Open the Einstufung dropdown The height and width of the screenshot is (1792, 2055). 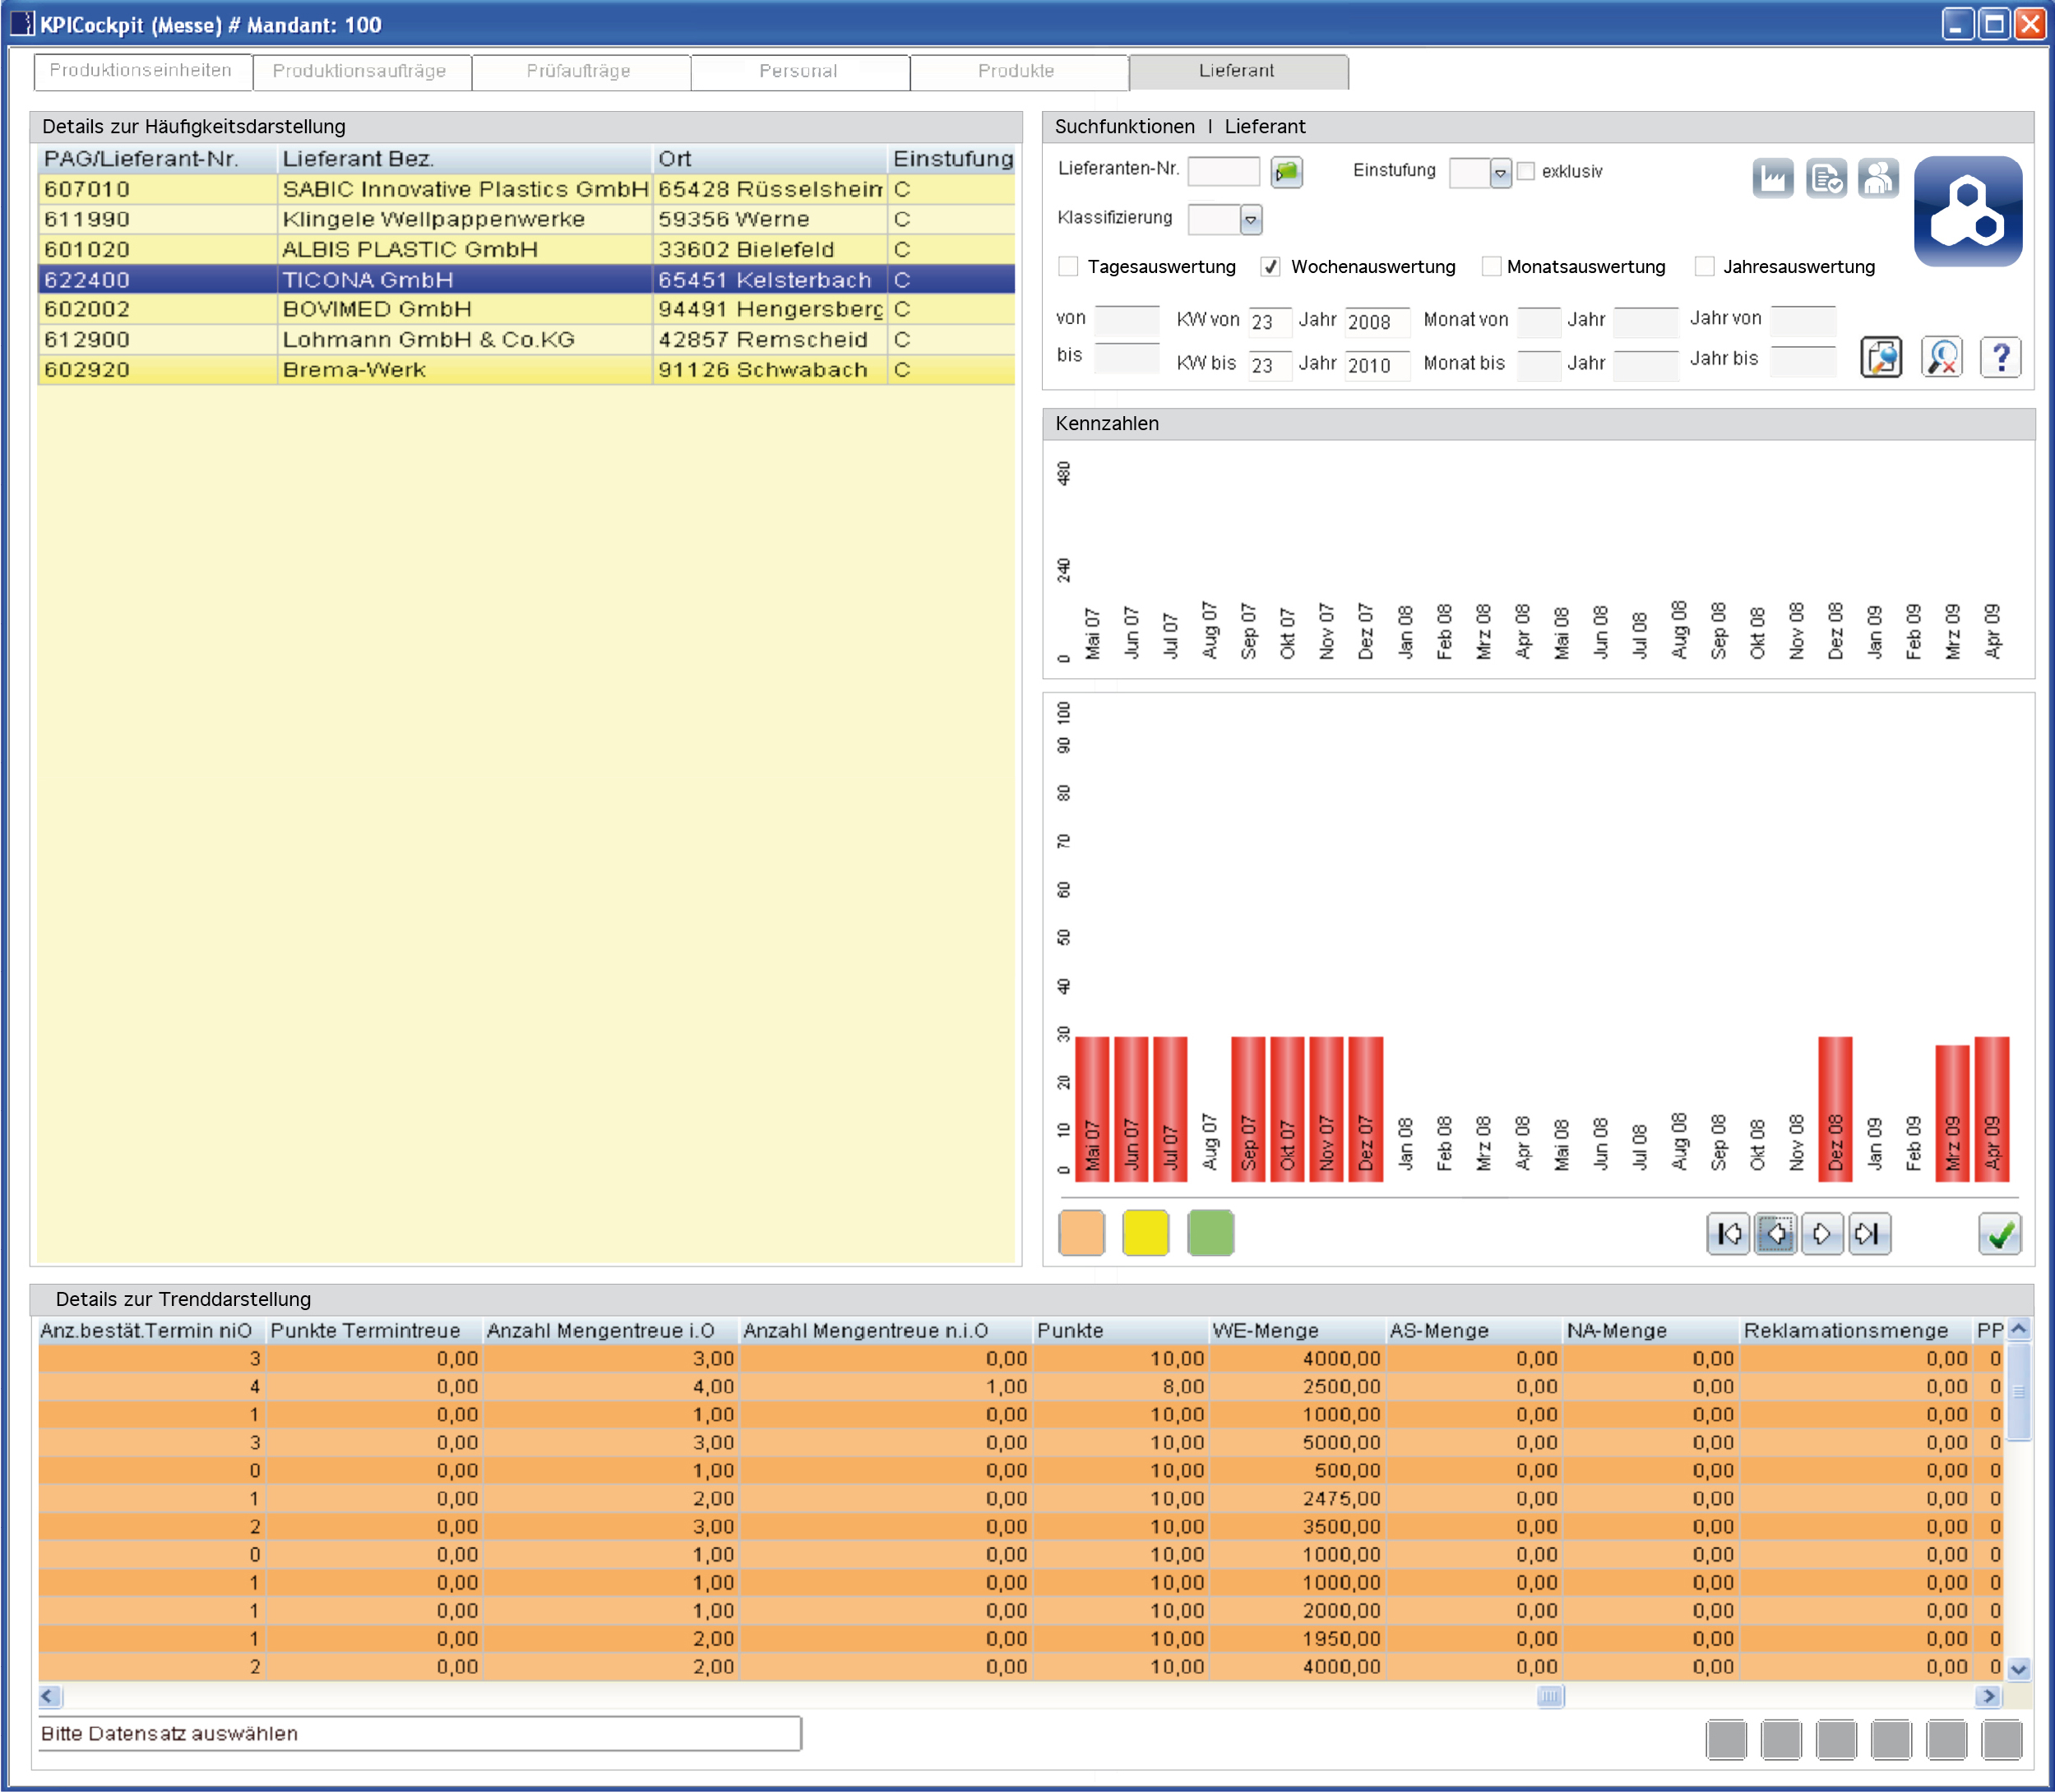tap(1499, 174)
